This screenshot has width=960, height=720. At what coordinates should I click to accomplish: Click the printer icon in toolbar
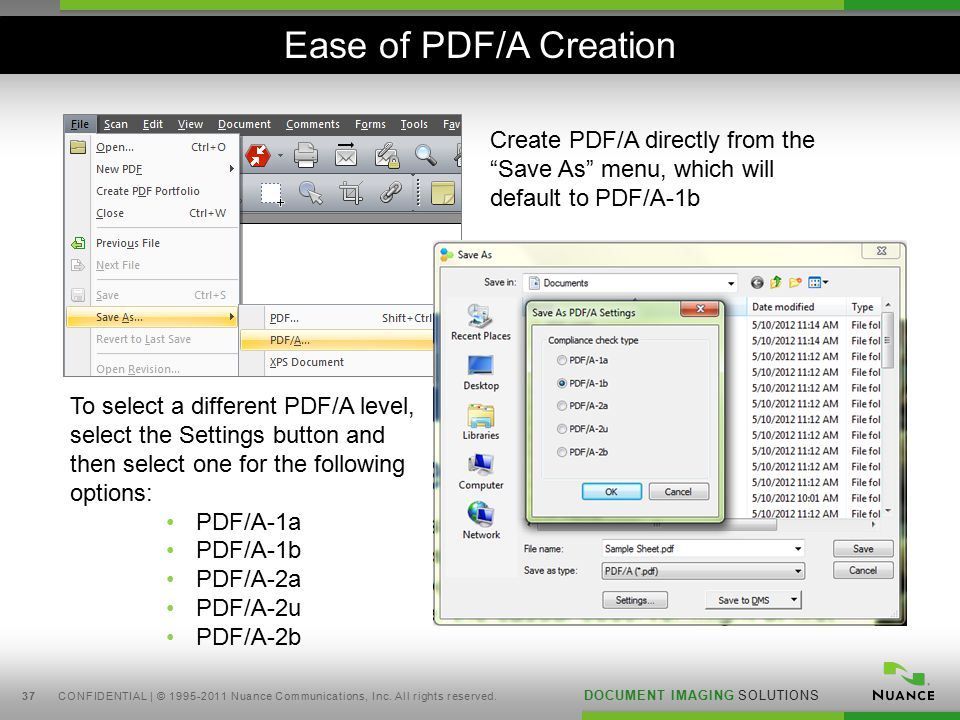point(306,155)
